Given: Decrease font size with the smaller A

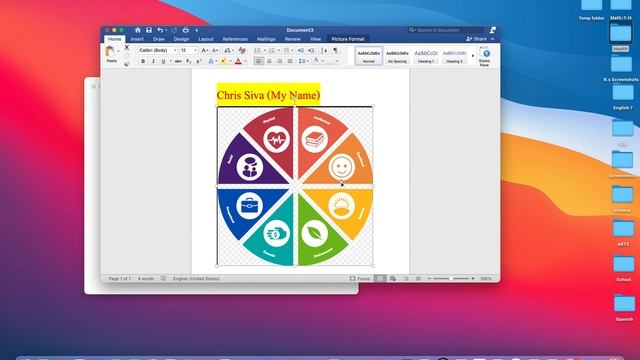Looking at the screenshot, I should pyautogui.click(x=215, y=50).
